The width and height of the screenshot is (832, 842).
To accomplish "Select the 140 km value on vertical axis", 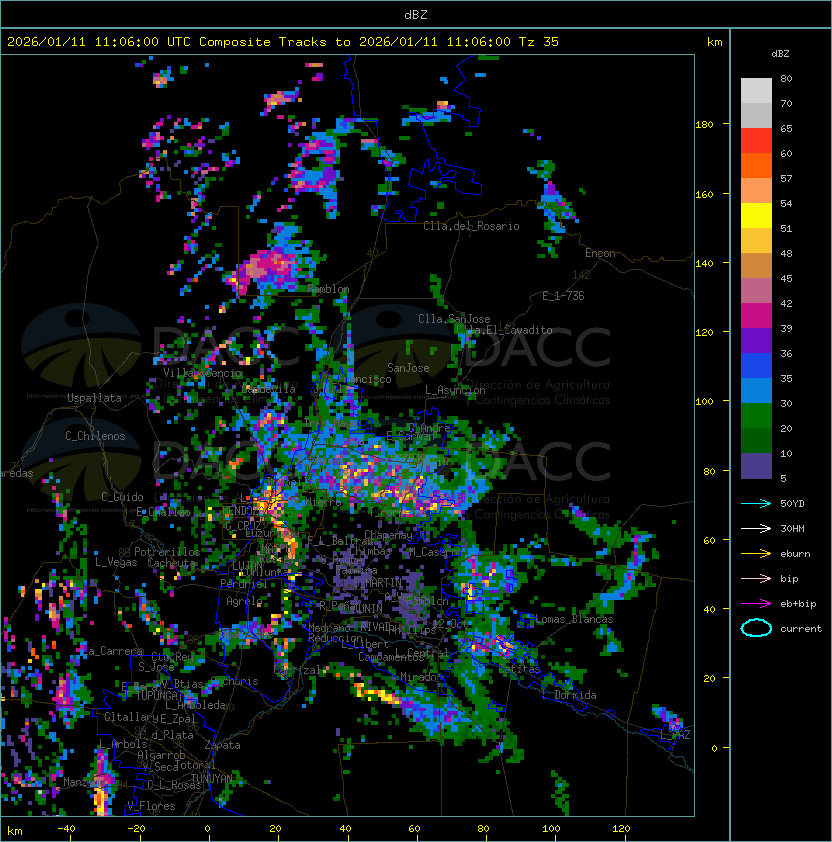I will [x=704, y=263].
